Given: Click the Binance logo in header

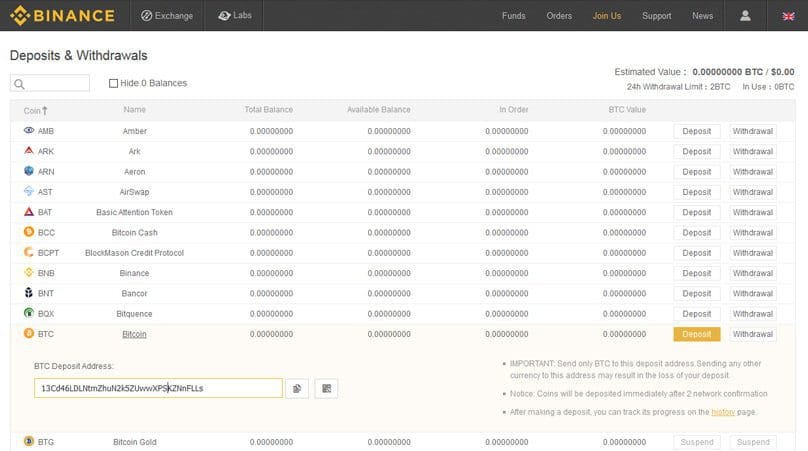Looking at the screenshot, I should point(62,15).
